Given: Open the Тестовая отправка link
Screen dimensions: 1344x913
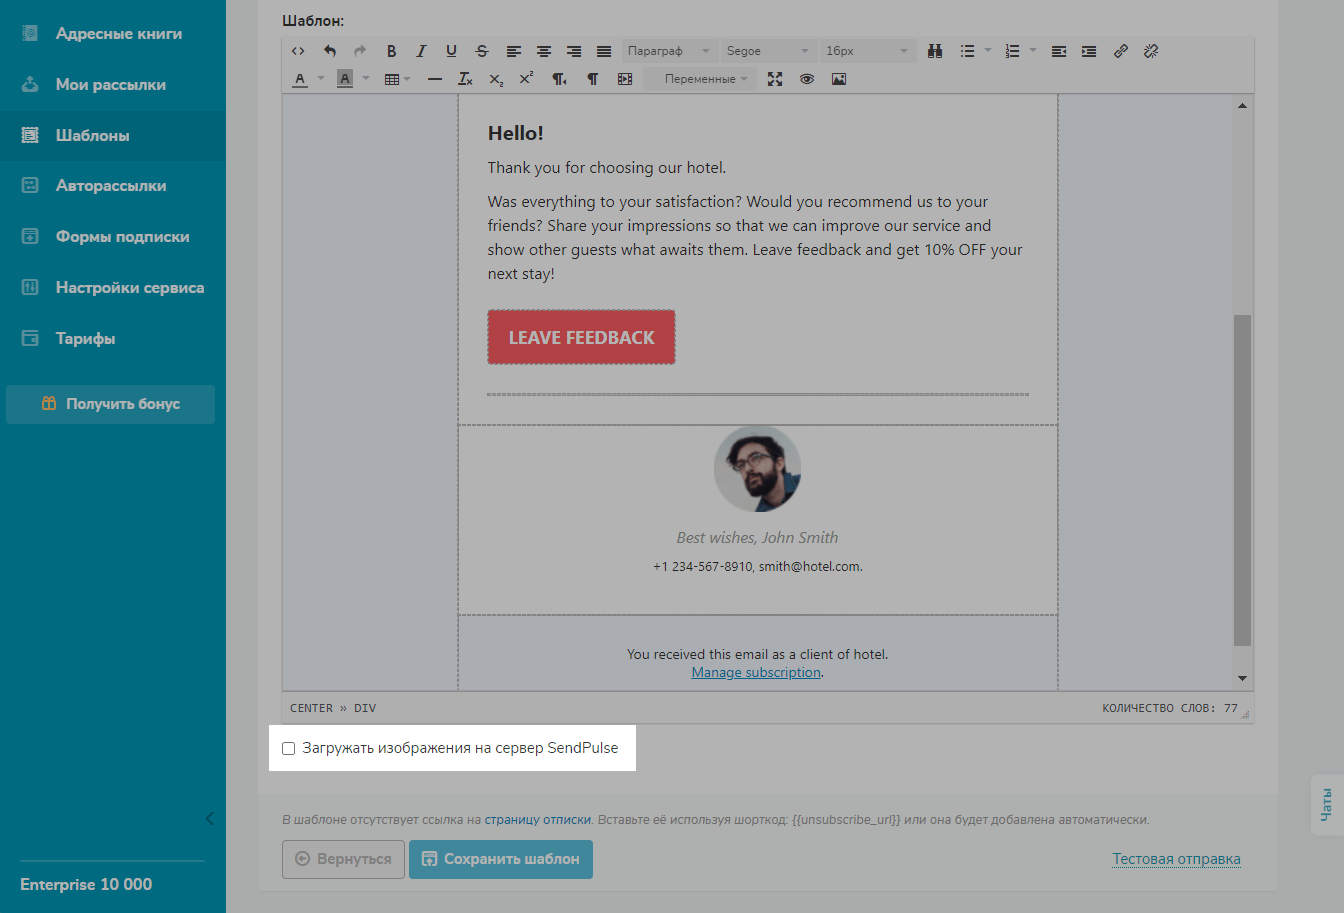Looking at the screenshot, I should [x=1176, y=859].
